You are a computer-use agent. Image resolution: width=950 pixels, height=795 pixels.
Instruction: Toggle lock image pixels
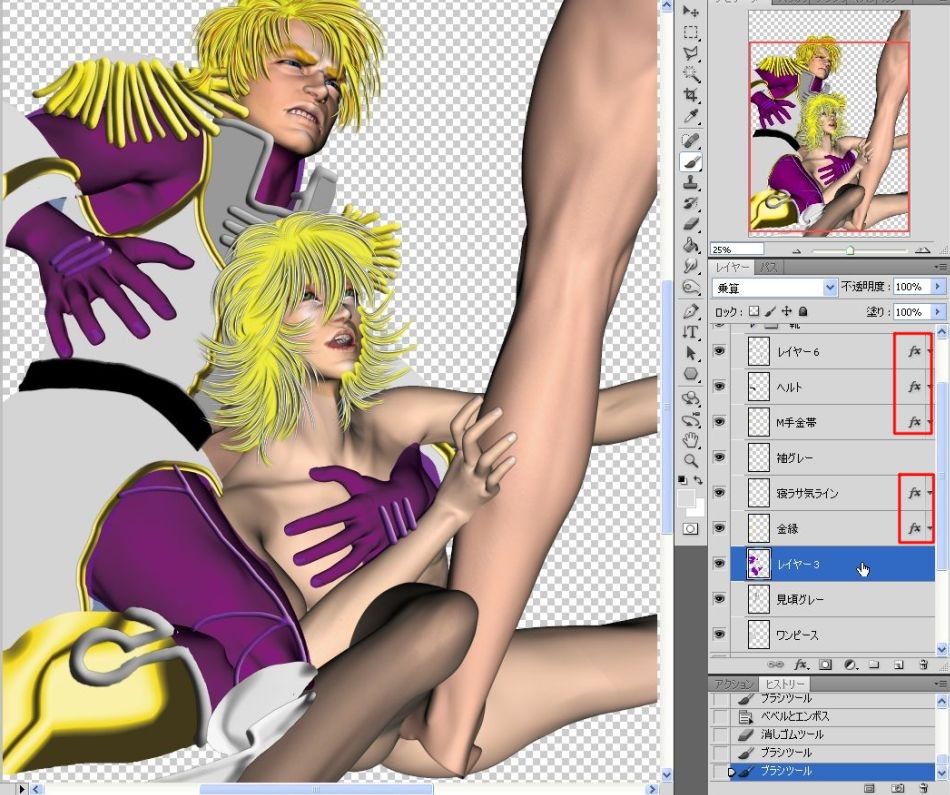(770, 311)
